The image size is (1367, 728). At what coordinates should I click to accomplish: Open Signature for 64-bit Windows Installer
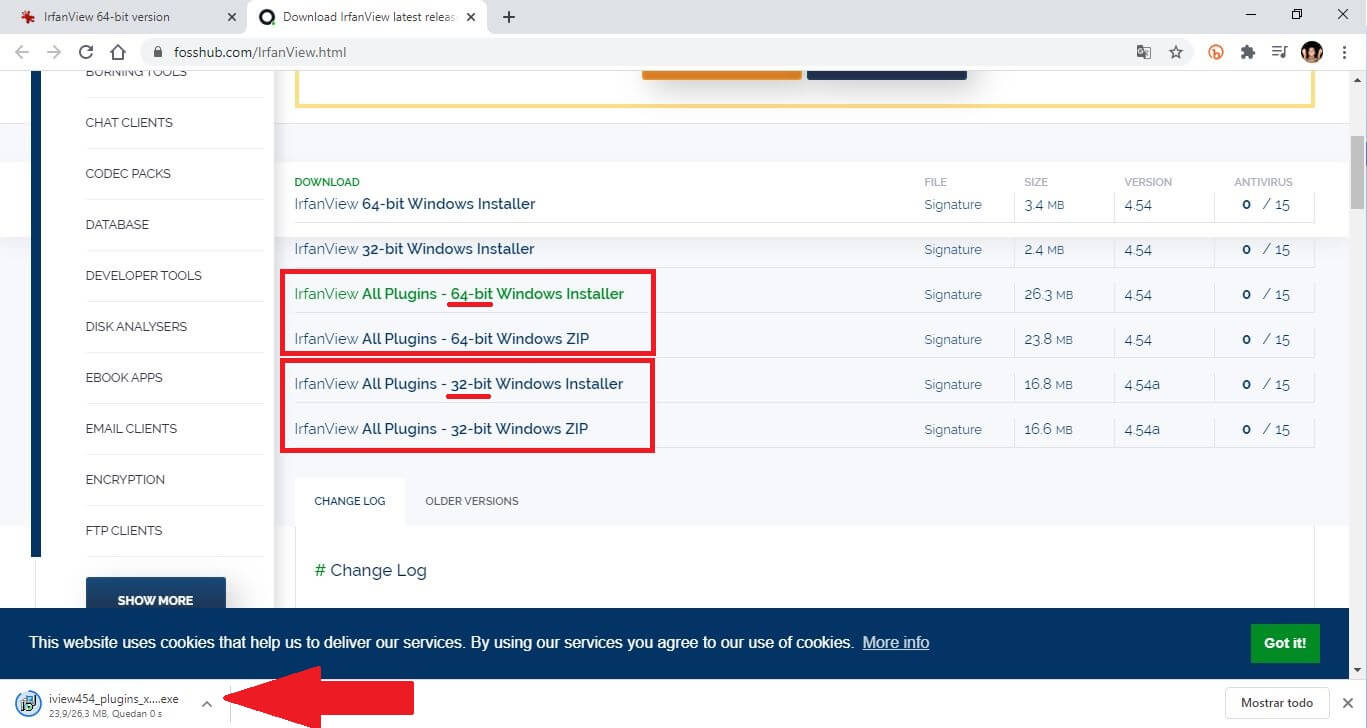(x=953, y=205)
